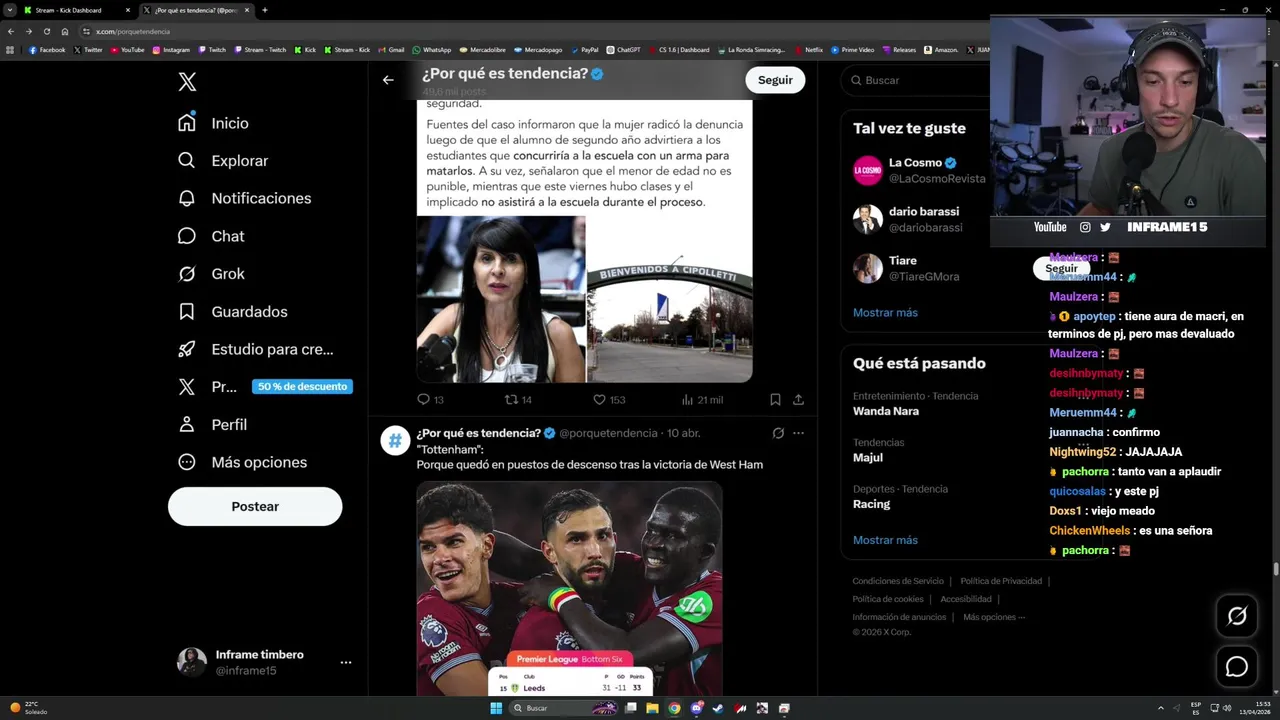
Task: Open the Wanda Nara trend
Action: [915, 404]
